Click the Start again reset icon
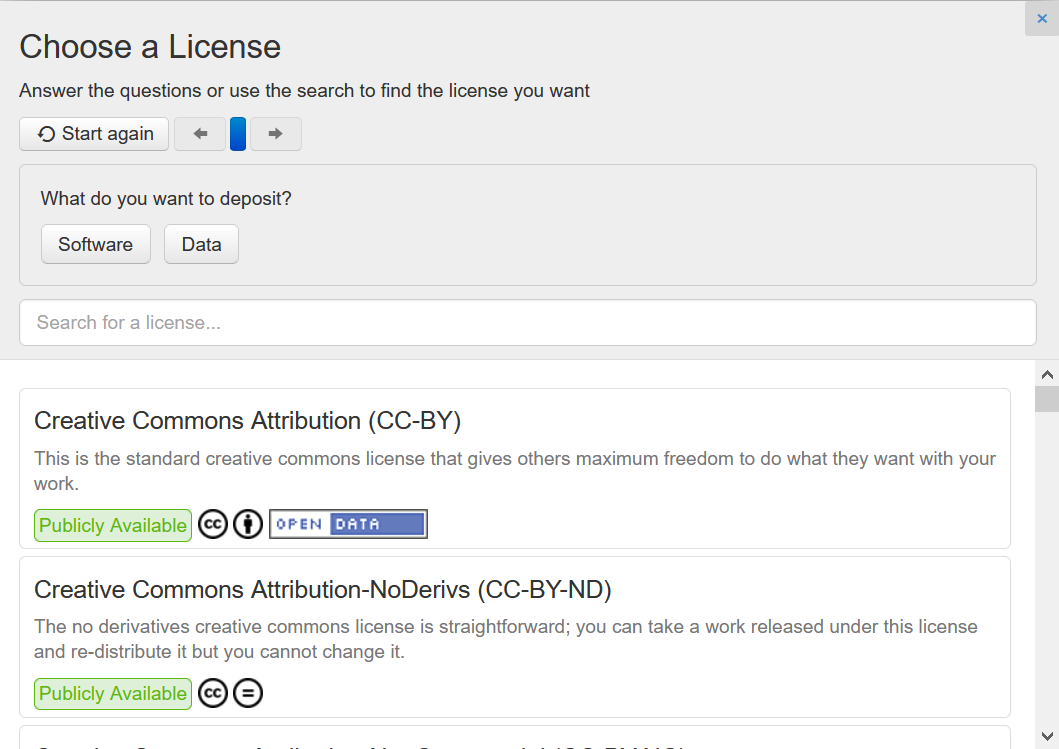 click(46, 134)
